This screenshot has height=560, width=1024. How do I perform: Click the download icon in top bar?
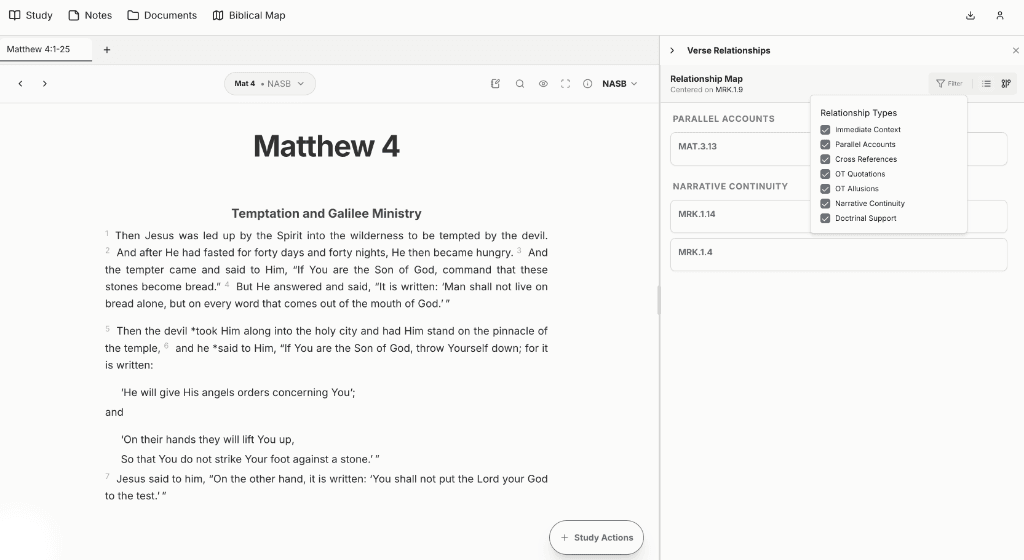(x=970, y=16)
